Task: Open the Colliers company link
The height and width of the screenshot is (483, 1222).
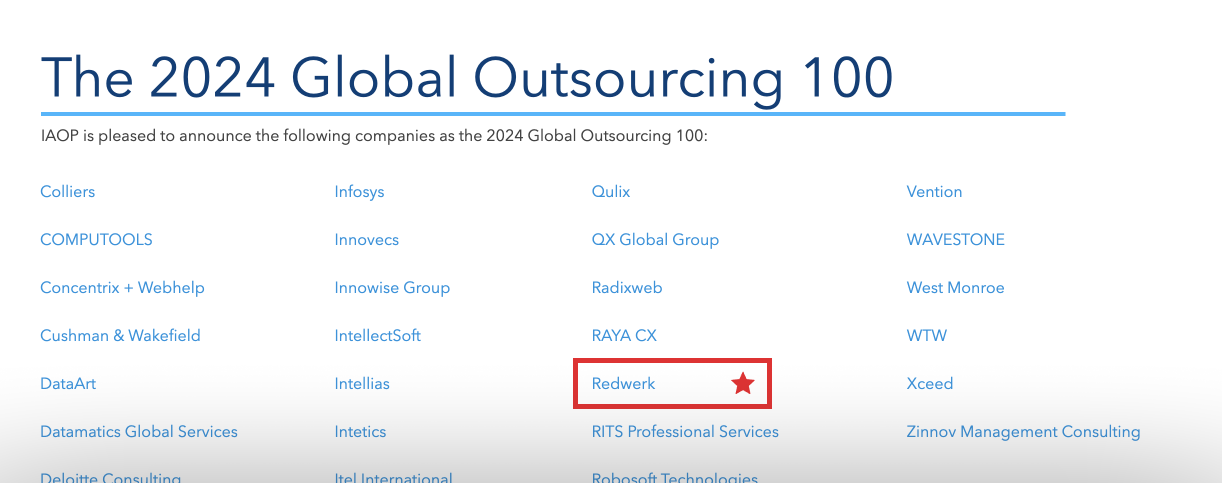Action: pos(68,191)
